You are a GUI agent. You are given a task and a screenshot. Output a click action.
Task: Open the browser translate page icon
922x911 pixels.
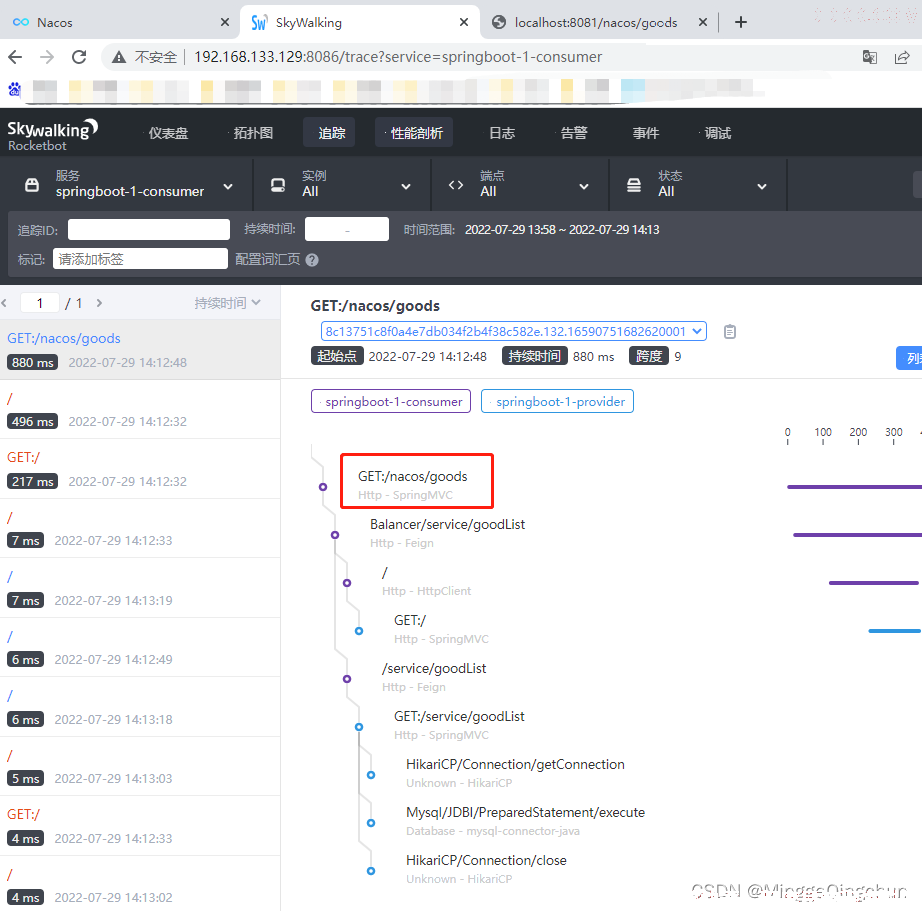click(870, 57)
